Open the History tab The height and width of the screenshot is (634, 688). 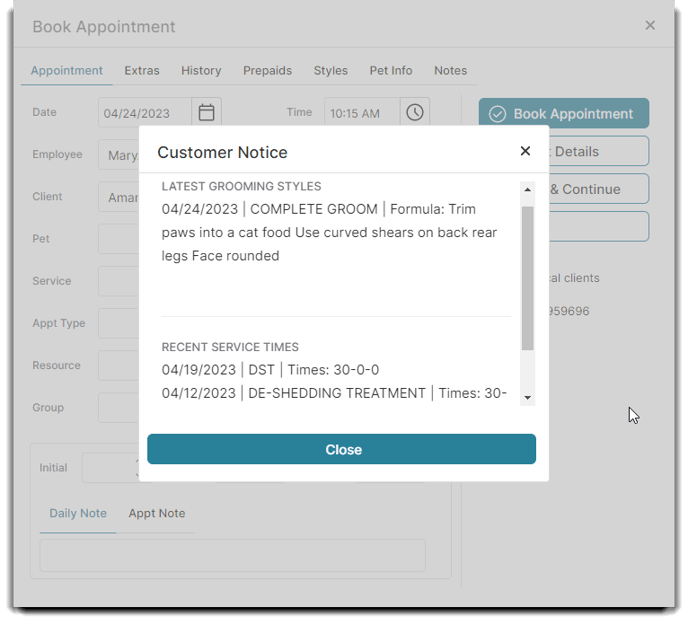point(201,71)
